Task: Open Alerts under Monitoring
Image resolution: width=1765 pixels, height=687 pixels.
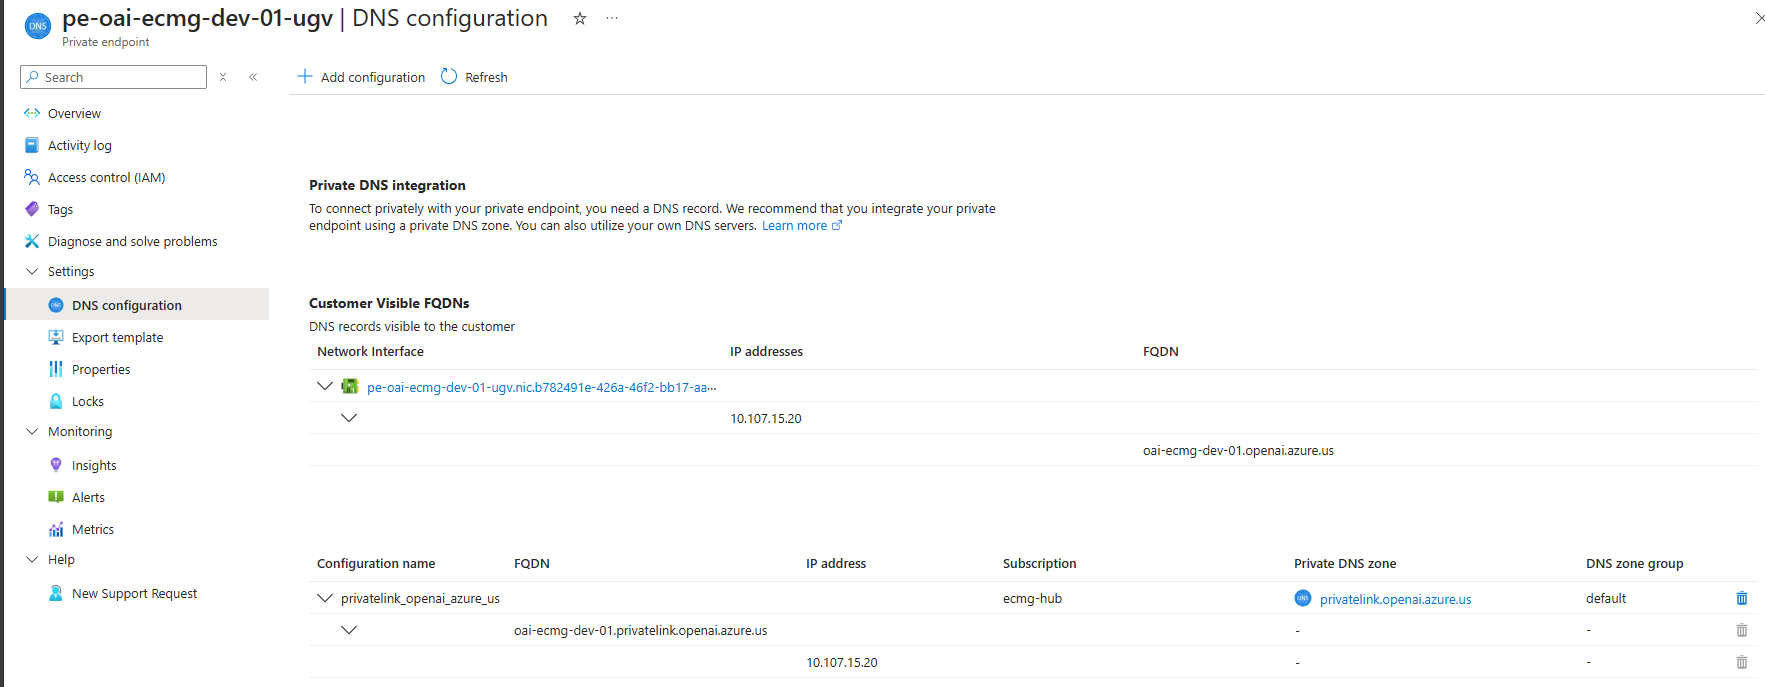Action: (88, 497)
